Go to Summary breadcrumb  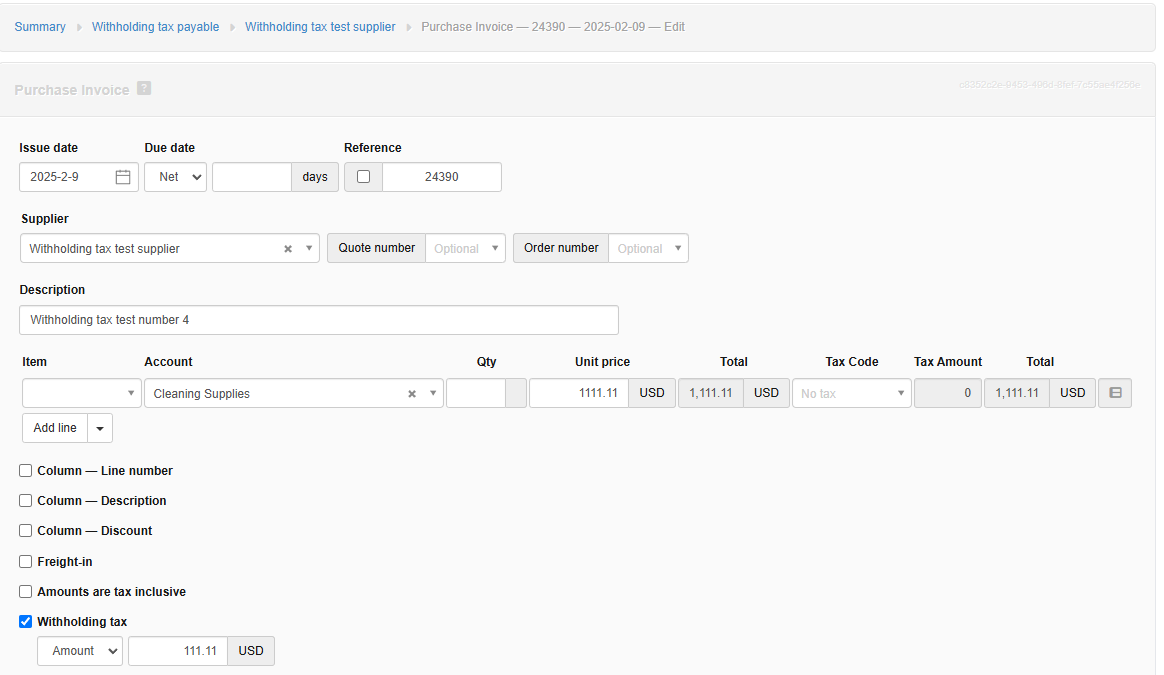[x=40, y=27]
